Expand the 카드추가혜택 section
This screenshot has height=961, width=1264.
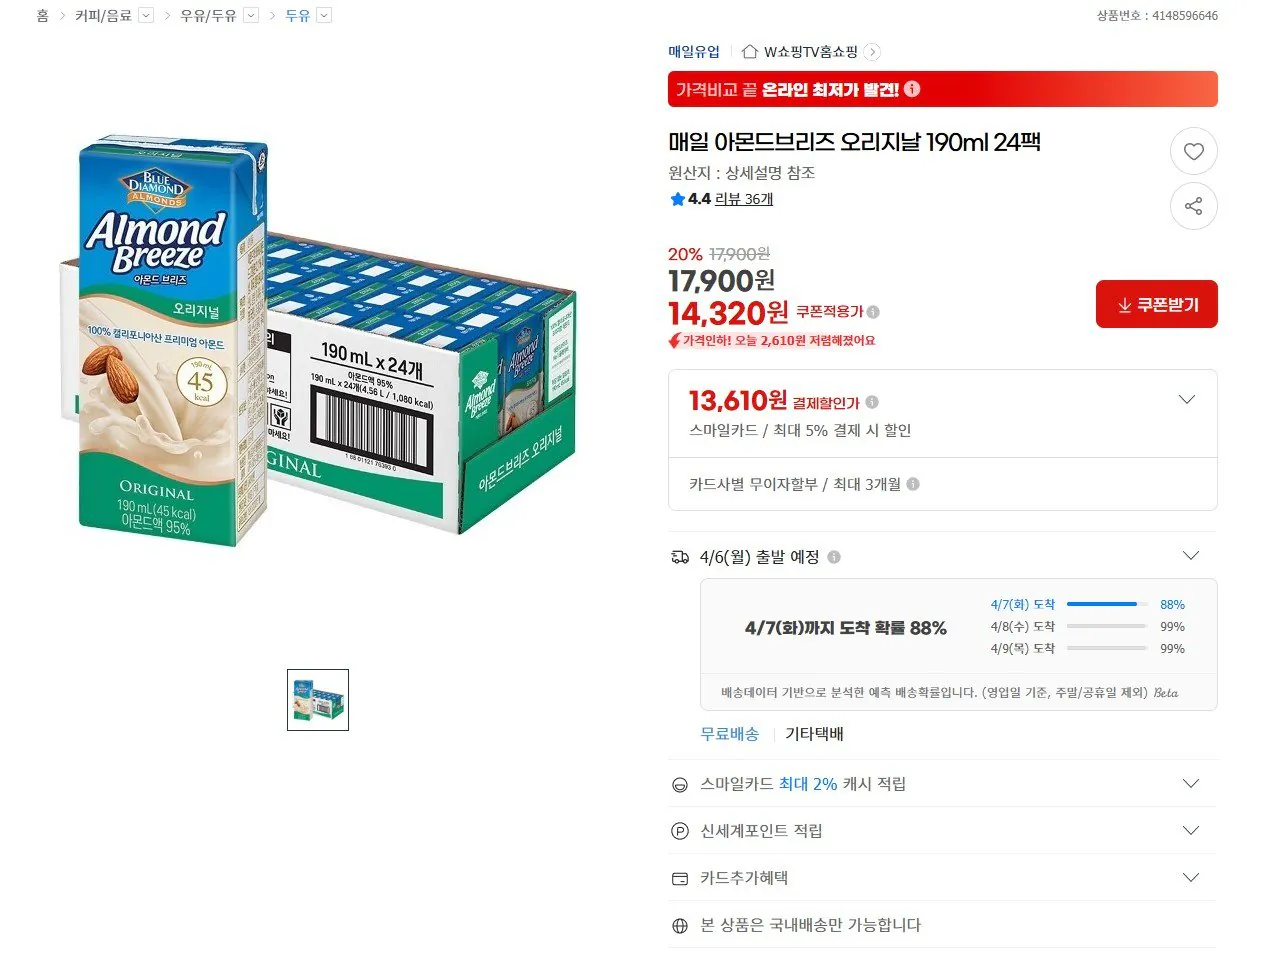[1190, 877]
